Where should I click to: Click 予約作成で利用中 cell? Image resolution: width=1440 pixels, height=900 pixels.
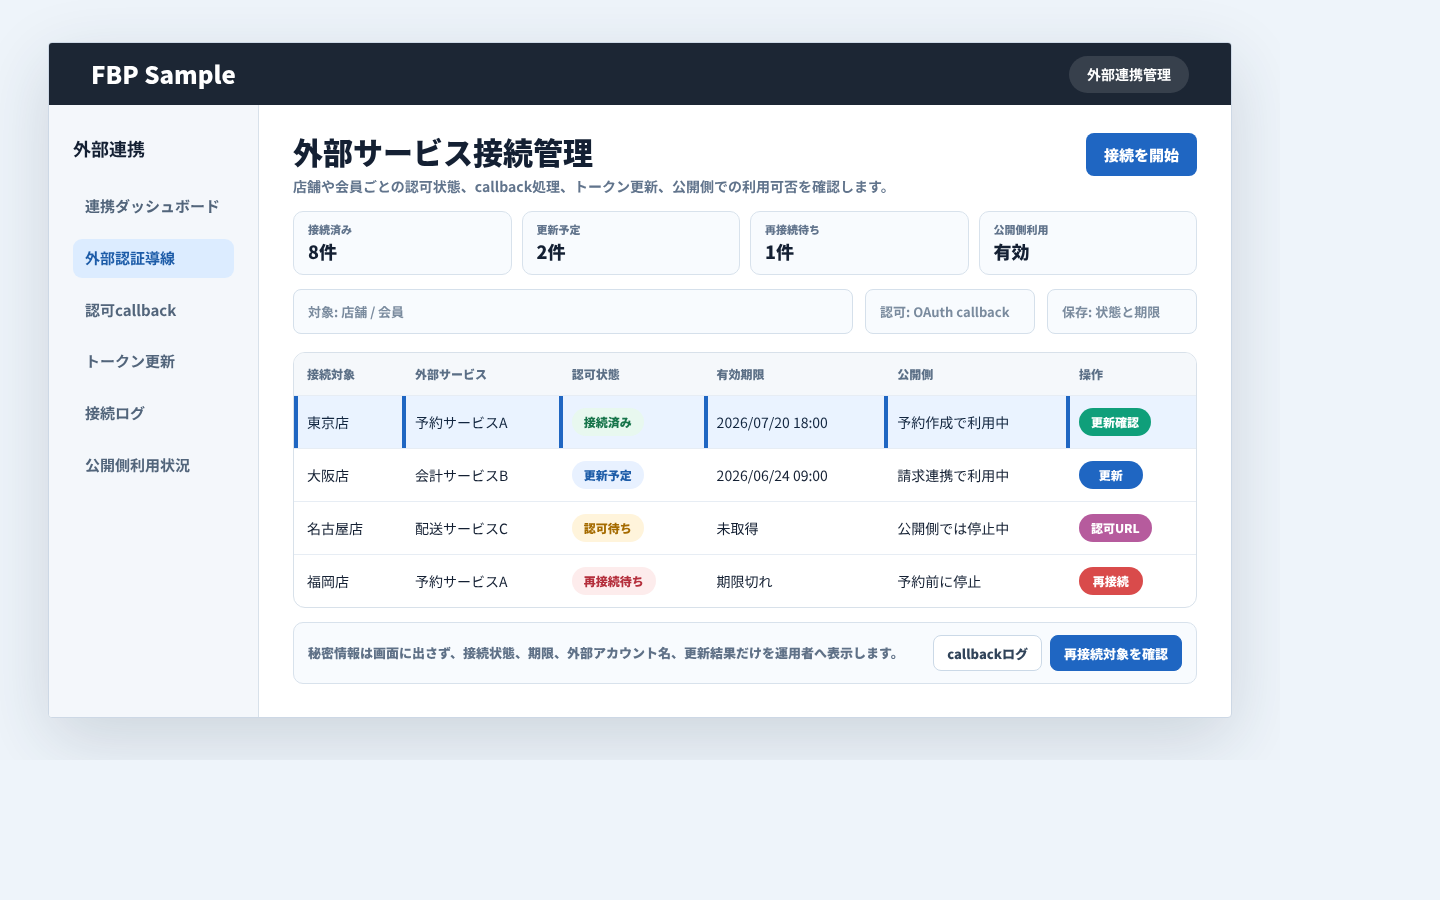[x=976, y=422]
